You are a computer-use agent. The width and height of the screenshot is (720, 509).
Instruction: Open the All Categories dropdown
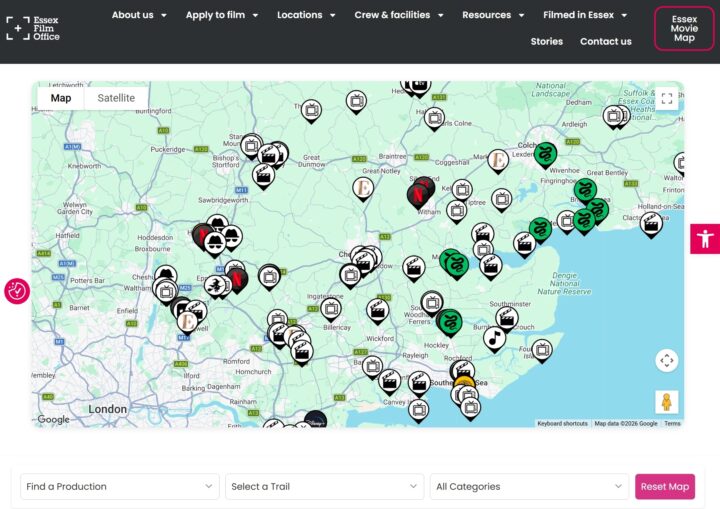pos(529,486)
